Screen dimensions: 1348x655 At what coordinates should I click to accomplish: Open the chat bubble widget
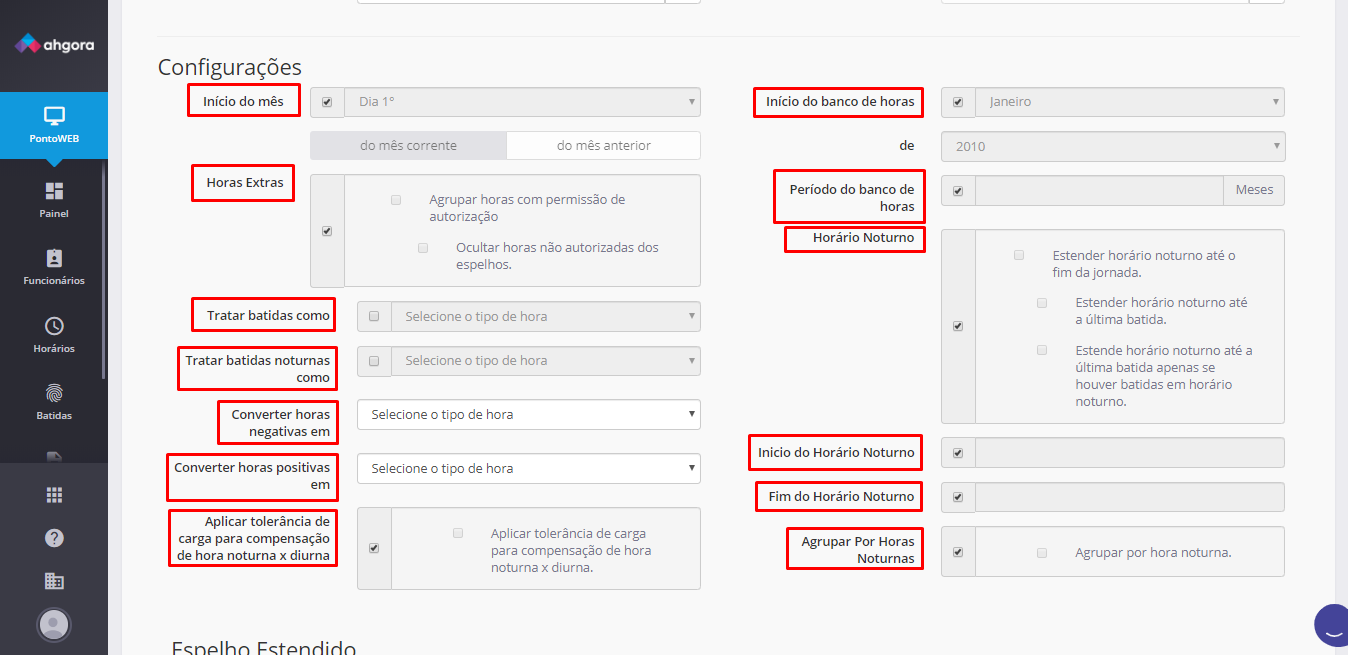1331,626
